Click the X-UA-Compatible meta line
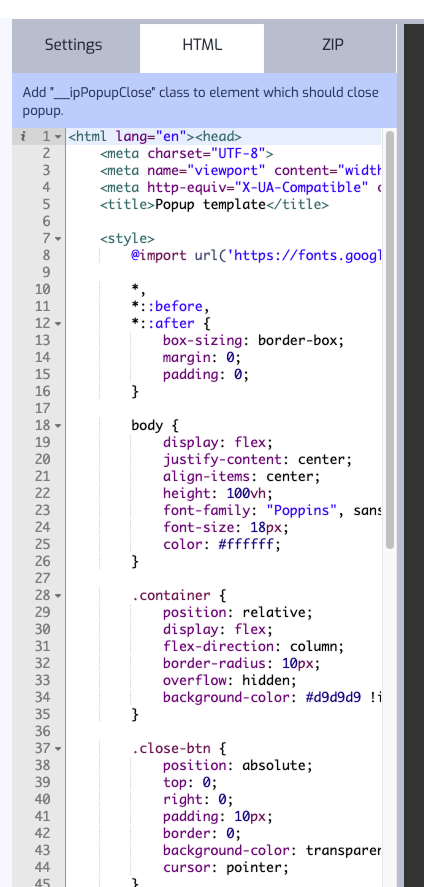 click(x=241, y=187)
